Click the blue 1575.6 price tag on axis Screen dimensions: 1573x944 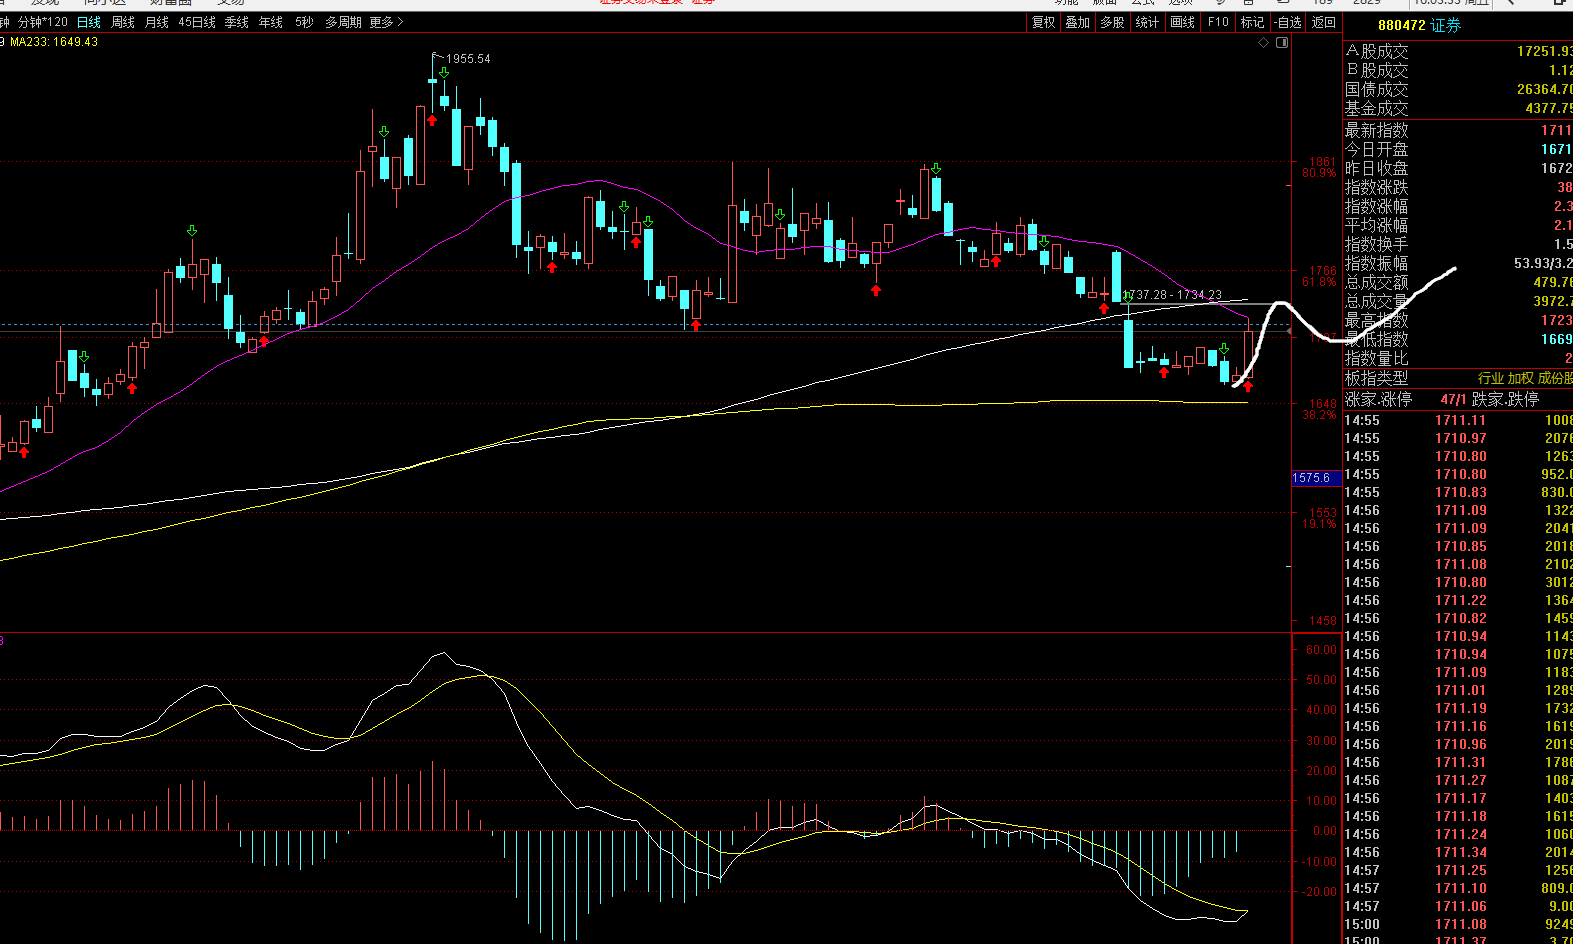tap(1311, 478)
